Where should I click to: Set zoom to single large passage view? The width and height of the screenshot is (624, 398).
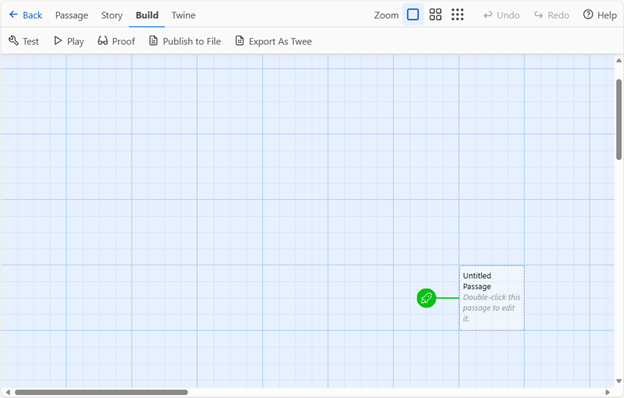pyautogui.click(x=413, y=15)
